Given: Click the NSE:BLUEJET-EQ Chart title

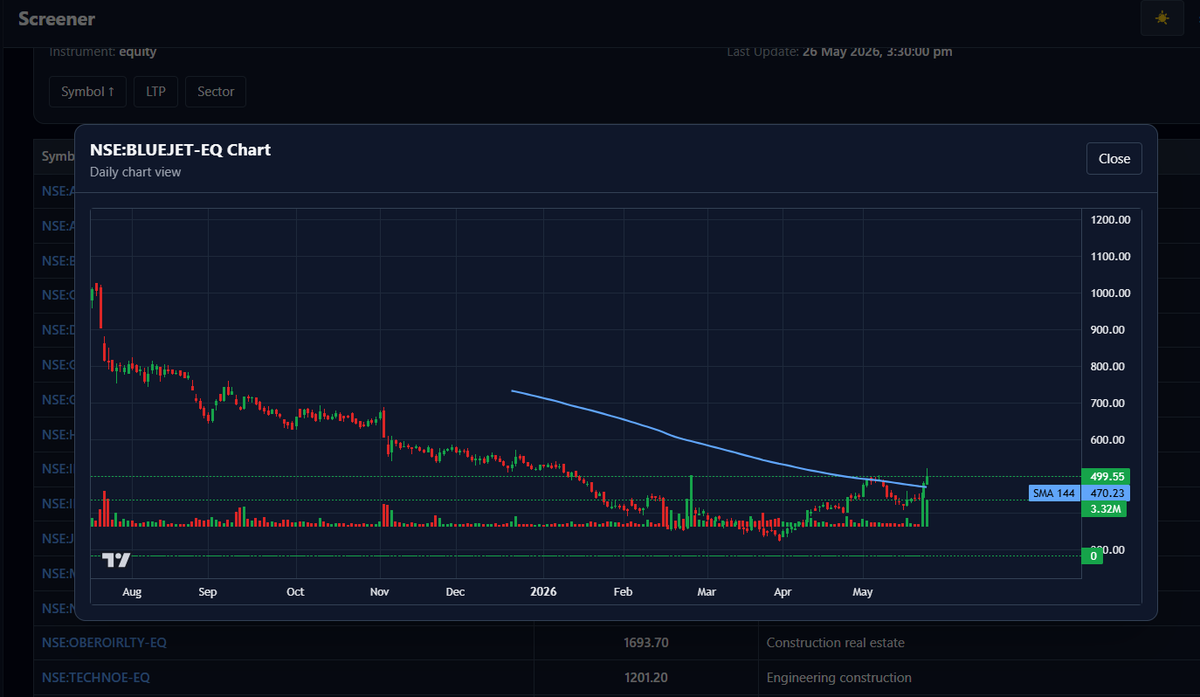Looking at the screenshot, I should (x=180, y=150).
